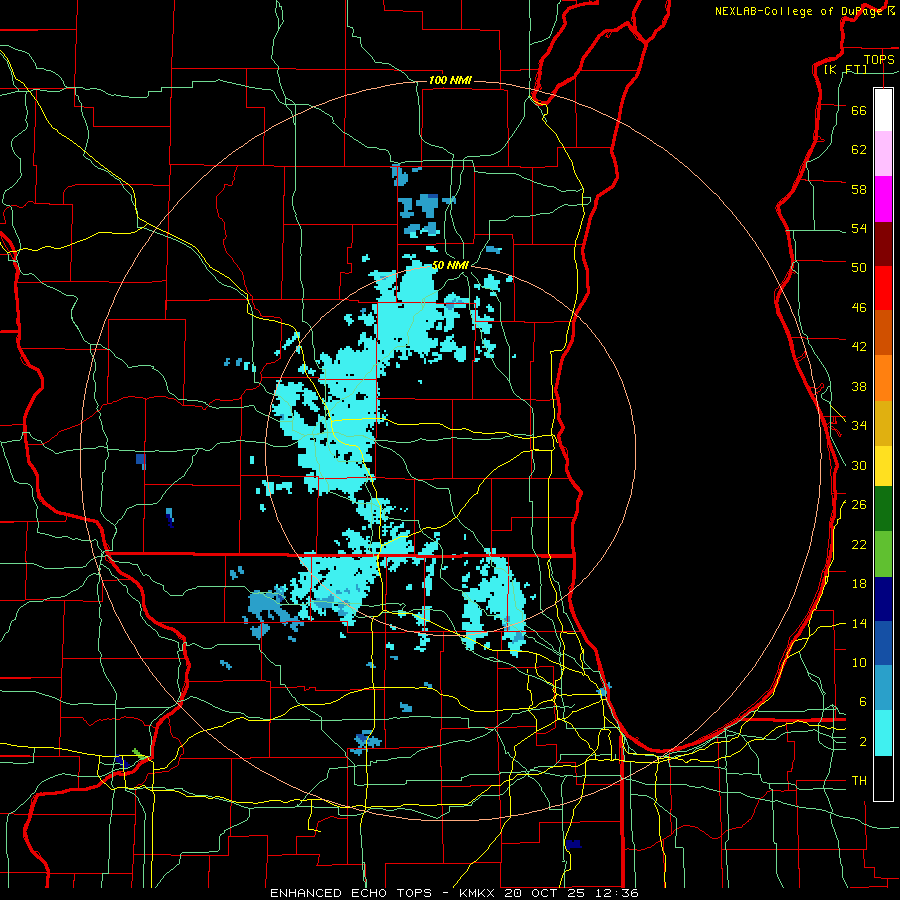This screenshot has width=900, height=900.
Task: Click the 100 NMI range ring label
Action: click(450, 80)
